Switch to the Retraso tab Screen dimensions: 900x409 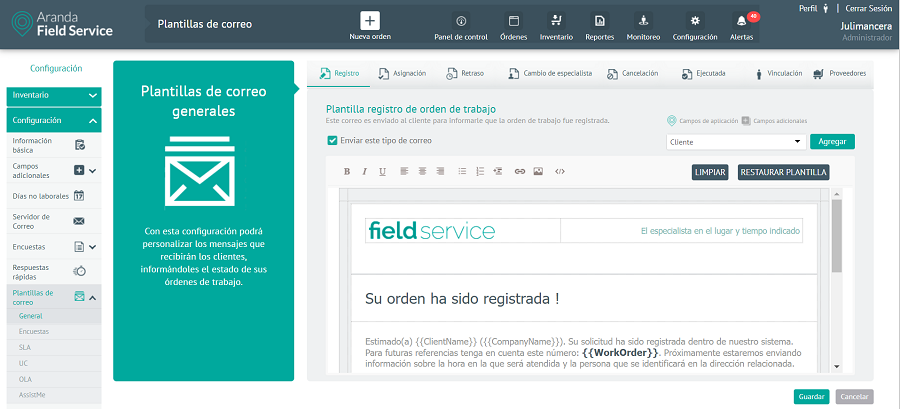click(x=464, y=73)
